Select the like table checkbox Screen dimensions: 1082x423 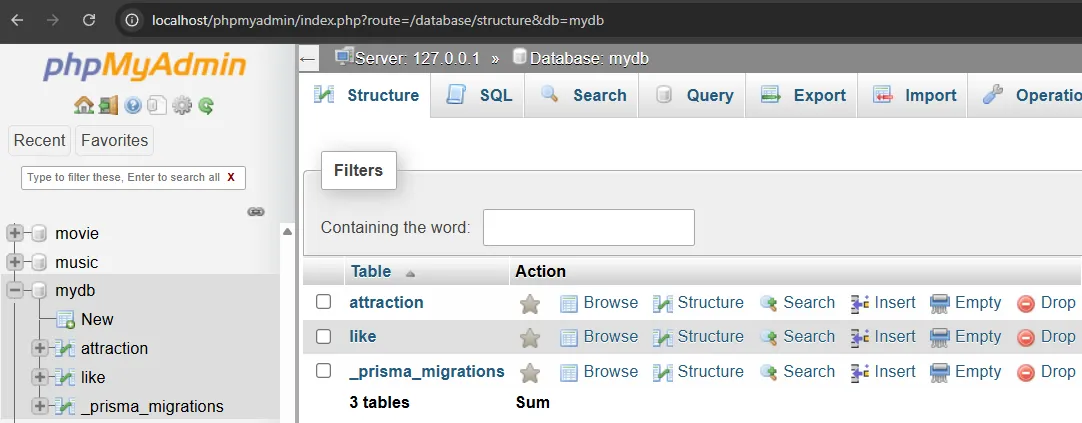323,337
